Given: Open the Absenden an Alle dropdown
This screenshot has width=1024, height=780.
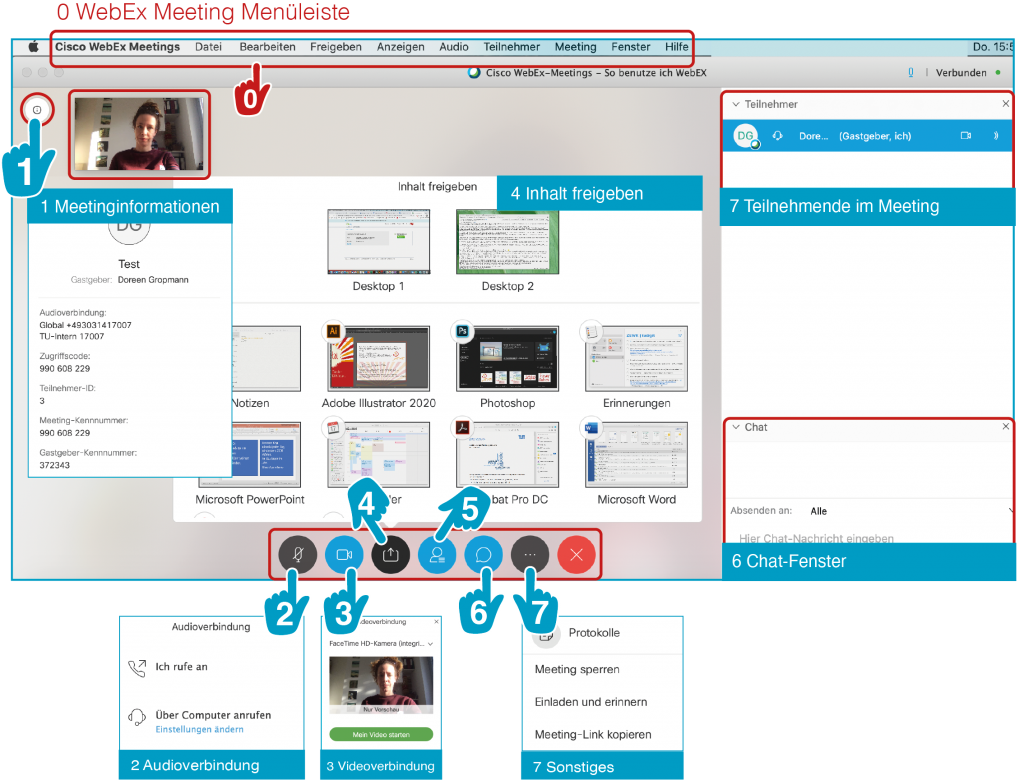Looking at the screenshot, I should tap(911, 511).
